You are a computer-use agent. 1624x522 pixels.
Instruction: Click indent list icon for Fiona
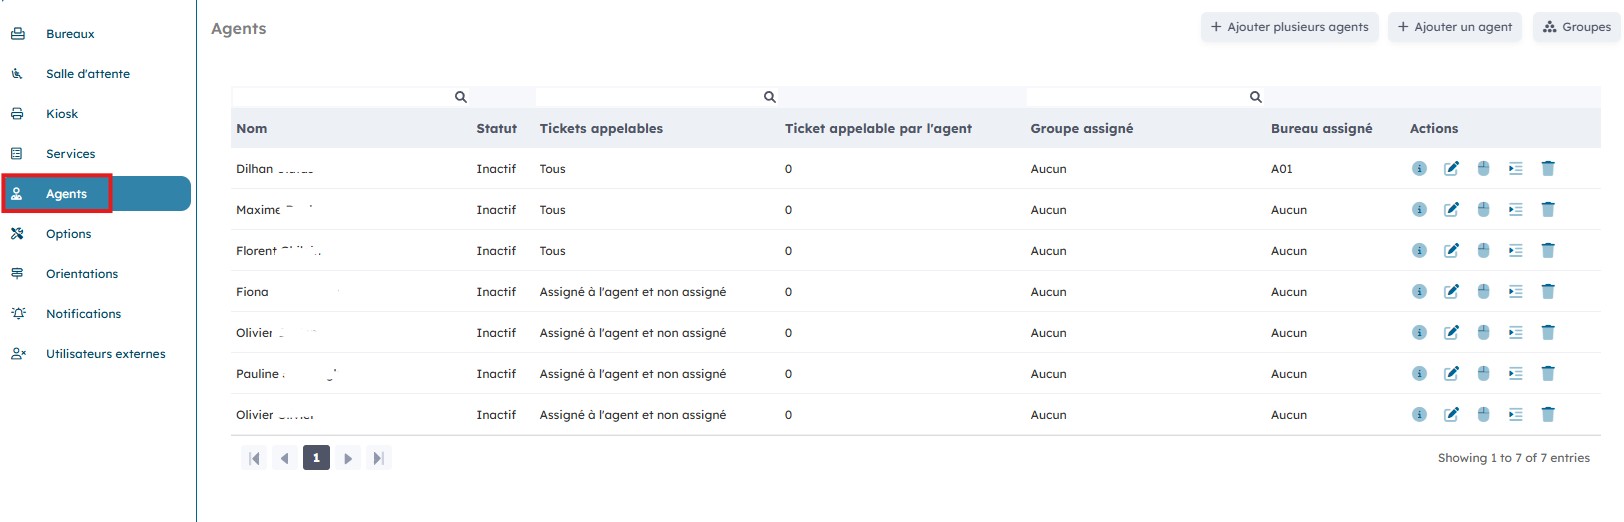tap(1515, 292)
